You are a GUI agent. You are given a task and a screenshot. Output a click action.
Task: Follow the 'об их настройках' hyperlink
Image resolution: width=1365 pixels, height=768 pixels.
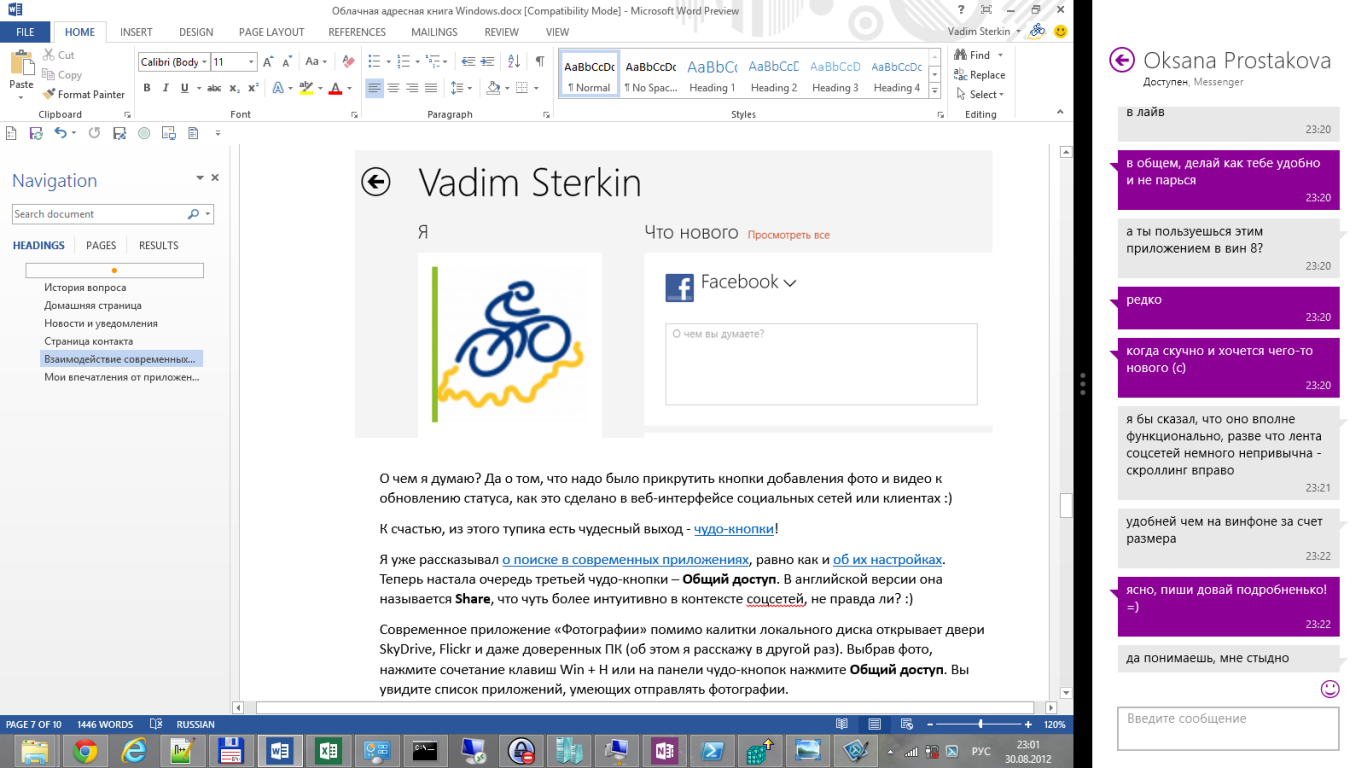887,559
